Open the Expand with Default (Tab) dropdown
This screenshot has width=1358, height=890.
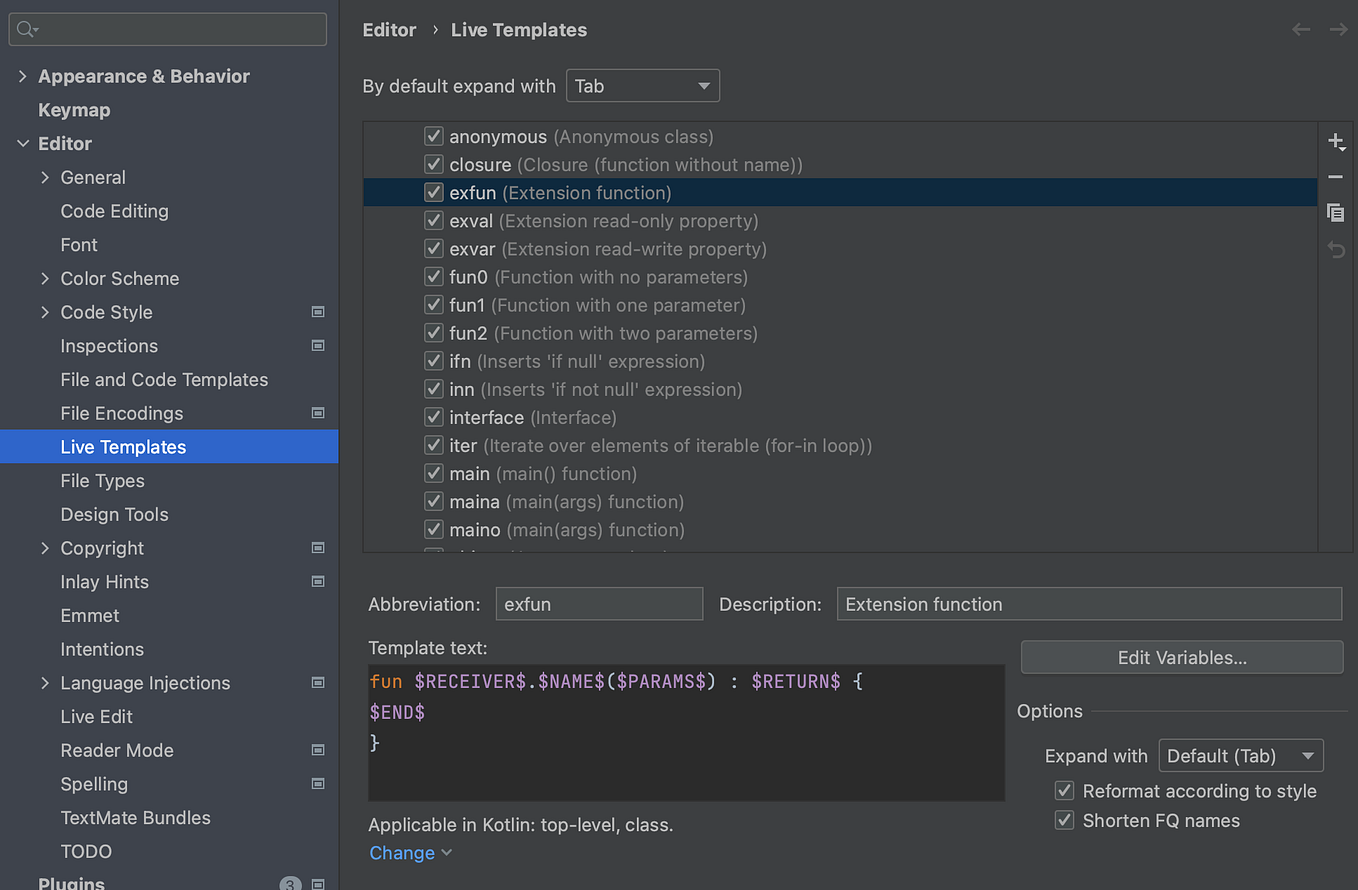(1240, 755)
